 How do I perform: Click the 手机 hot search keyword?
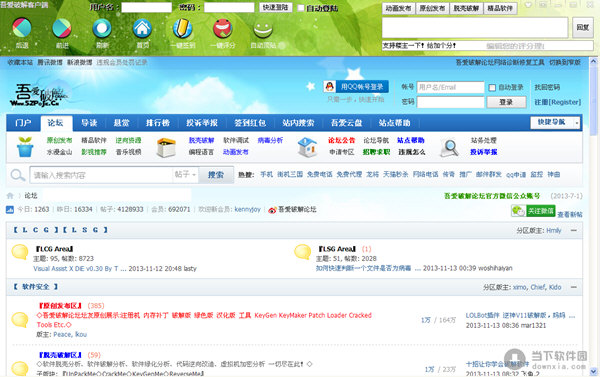(267, 175)
